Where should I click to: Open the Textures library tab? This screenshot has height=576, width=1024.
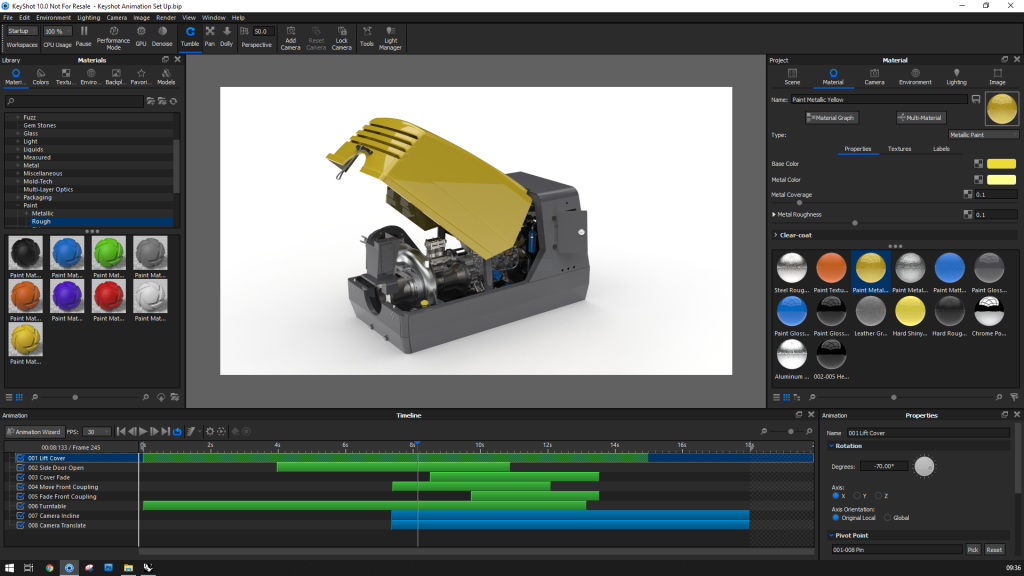tap(65, 77)
